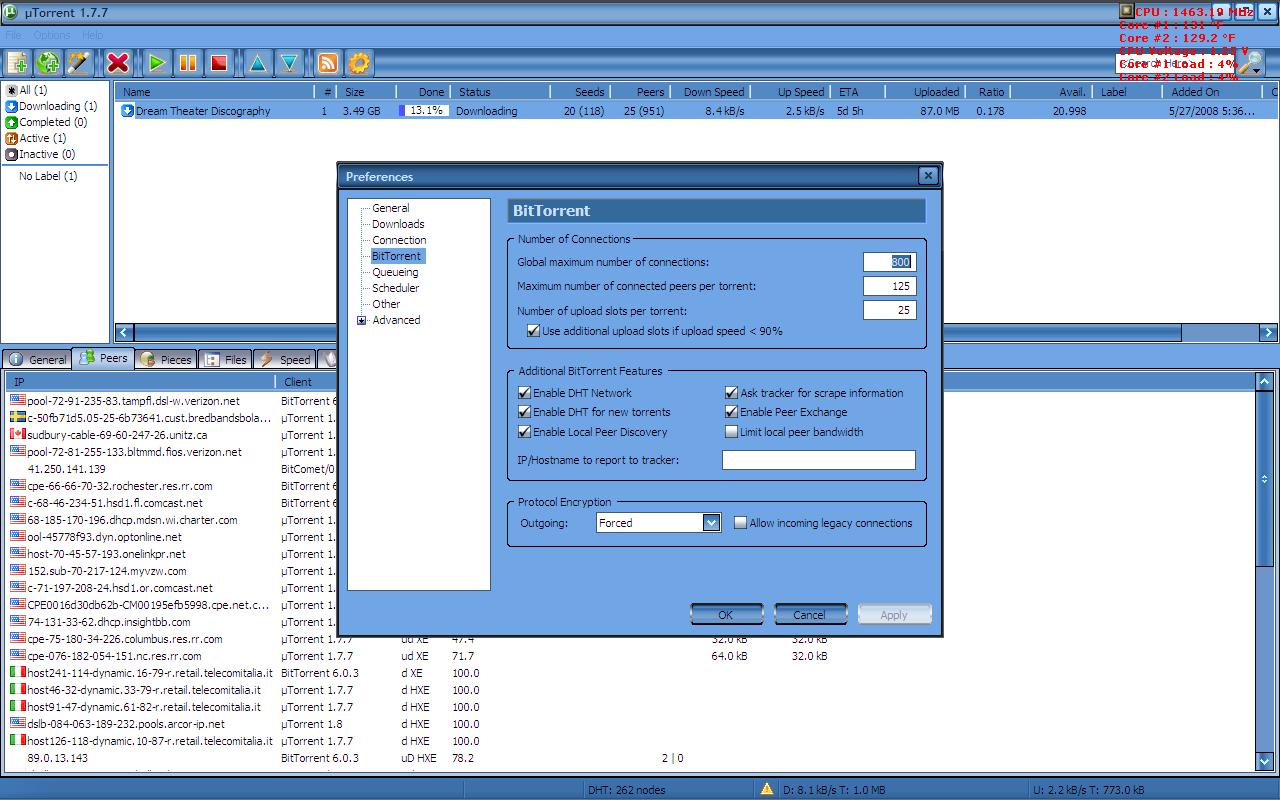Switch to the Speed tab
The width and height of the screenshot is (1280, 800).
tap(285, 359)
